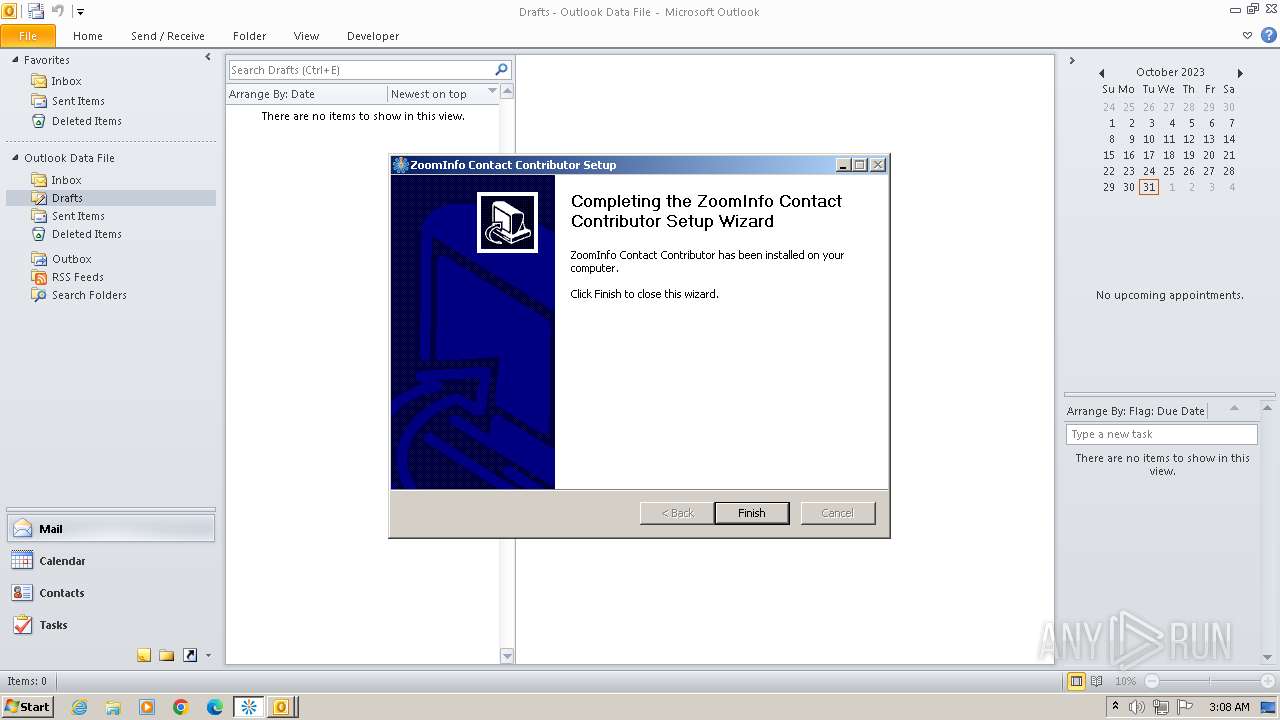This screenshot has width=1280, height=720.
Task: Switch to the Tasks module
Action: point(110,625)
